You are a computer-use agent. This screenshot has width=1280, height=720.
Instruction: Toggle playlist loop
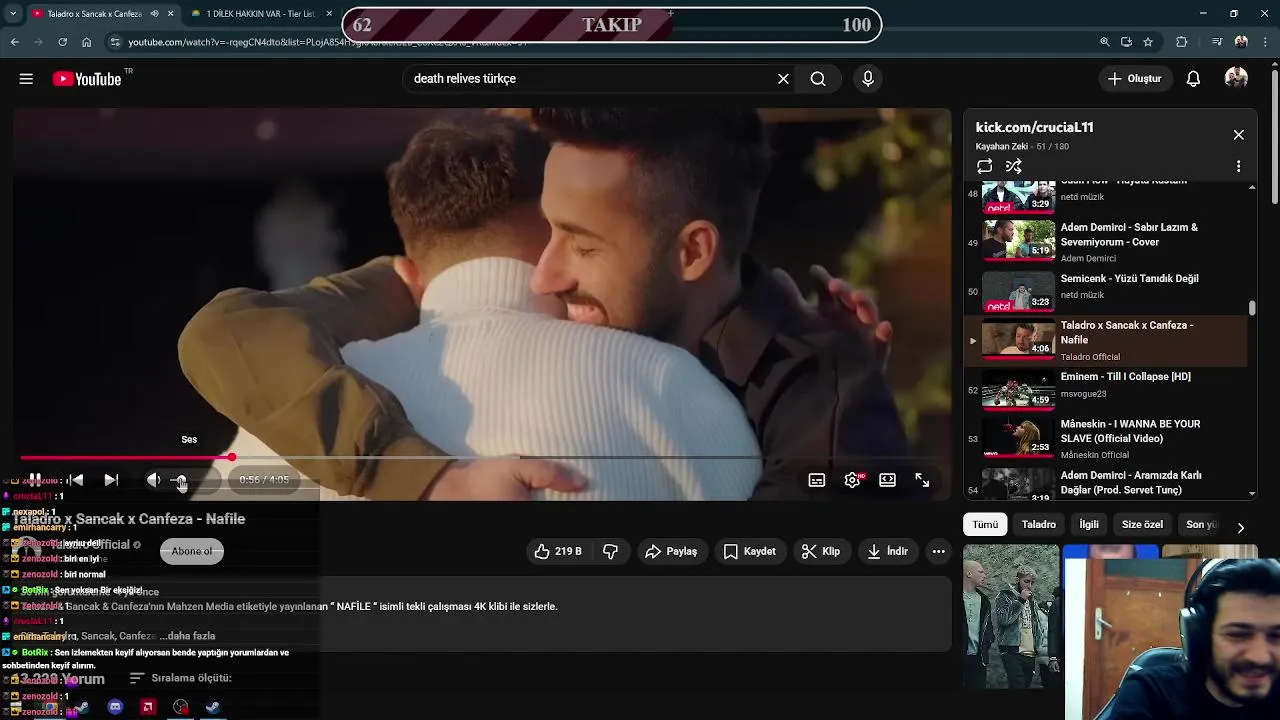985,166
